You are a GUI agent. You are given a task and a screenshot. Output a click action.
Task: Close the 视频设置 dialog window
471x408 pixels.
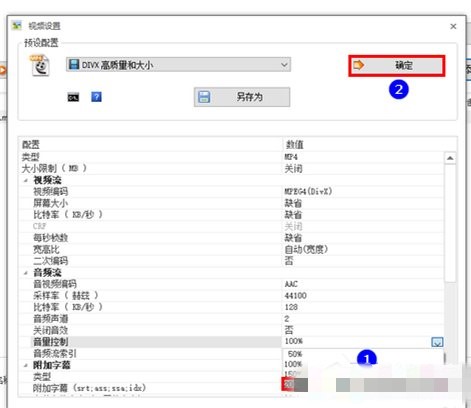pos(453,26)
